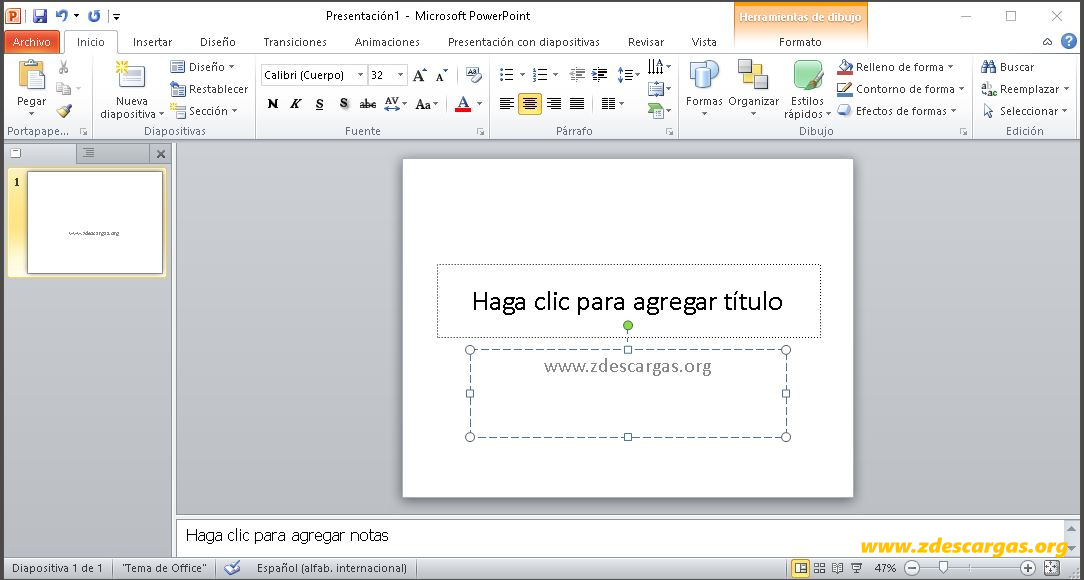Click the zoom slider handle

(942, 568)
